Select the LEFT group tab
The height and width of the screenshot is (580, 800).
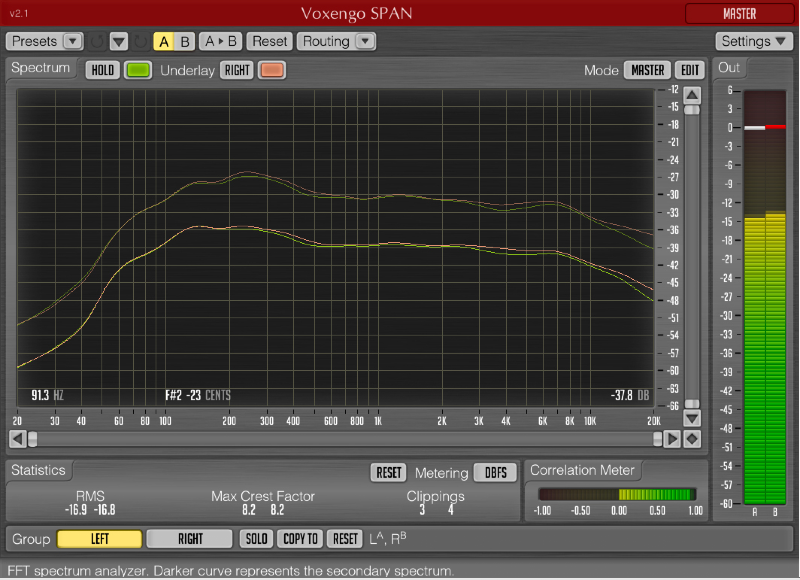100,539
